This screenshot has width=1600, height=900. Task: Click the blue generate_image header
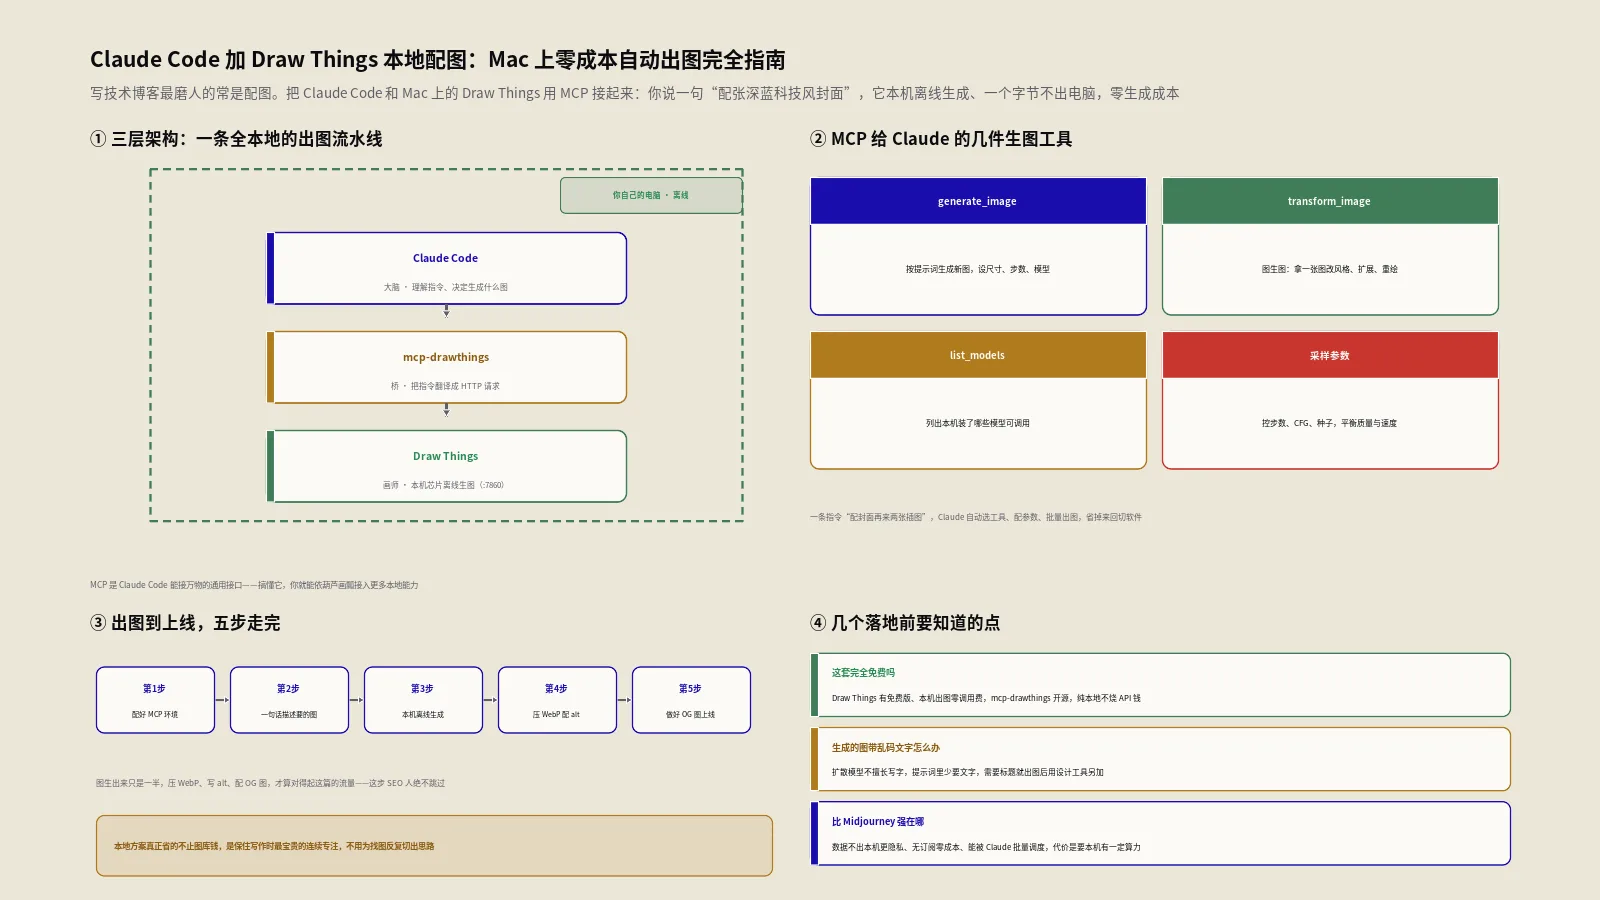pyautogui.click(x=978, y=201)
